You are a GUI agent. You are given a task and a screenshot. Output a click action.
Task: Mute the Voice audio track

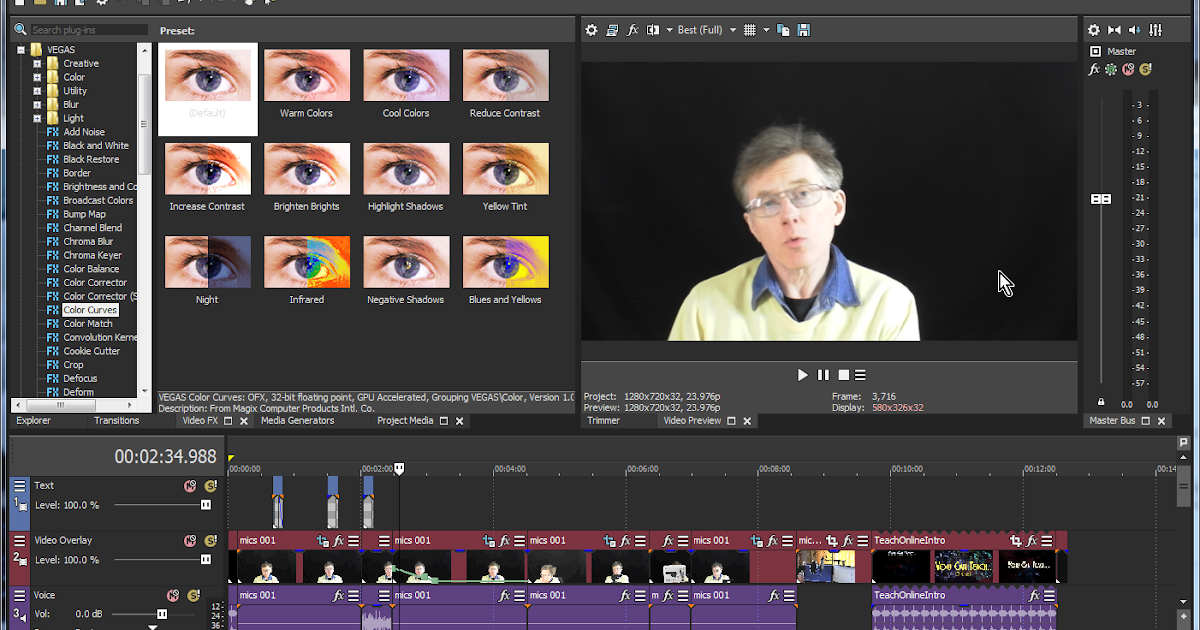pyautogui.click(x=172, y=596)
